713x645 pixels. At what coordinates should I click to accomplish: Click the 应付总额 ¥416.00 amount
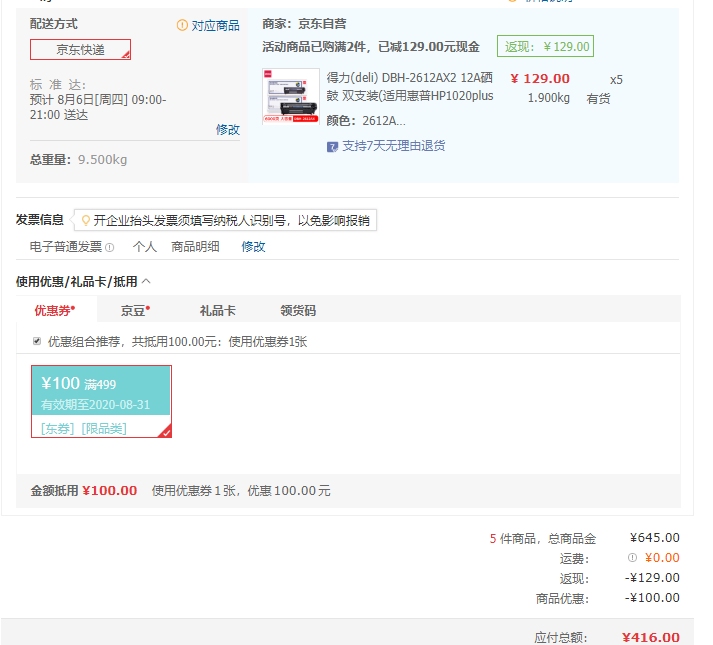point(651,637)
